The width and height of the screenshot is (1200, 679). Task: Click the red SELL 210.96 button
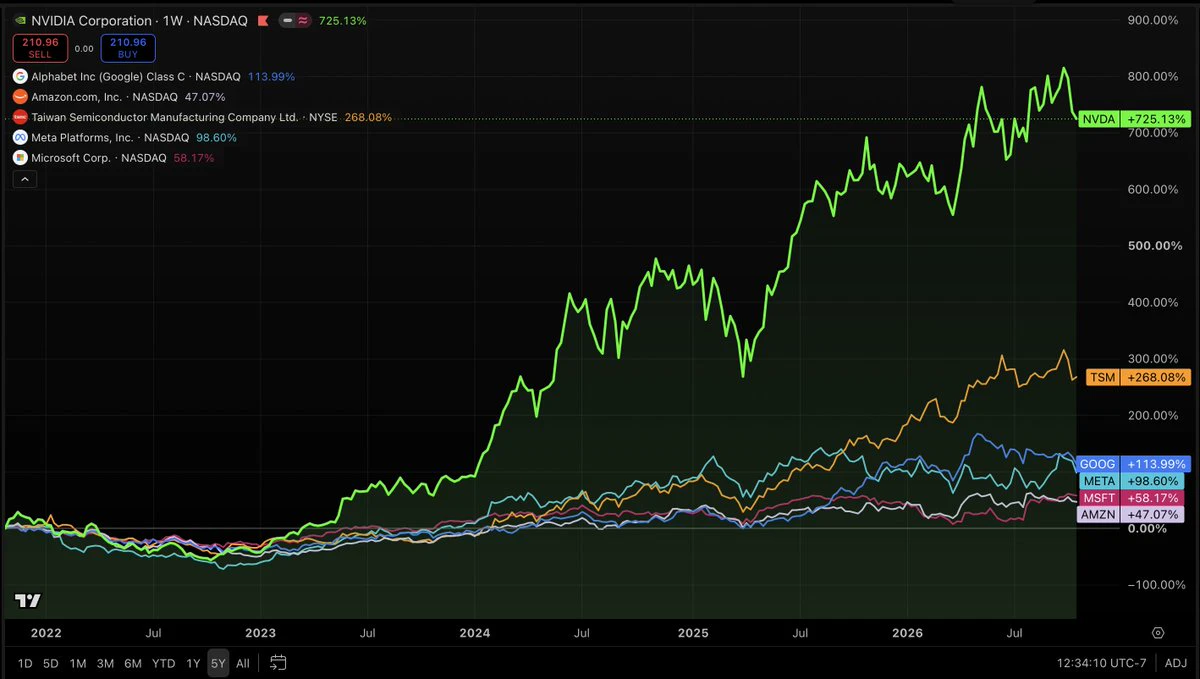pos(40,48)
